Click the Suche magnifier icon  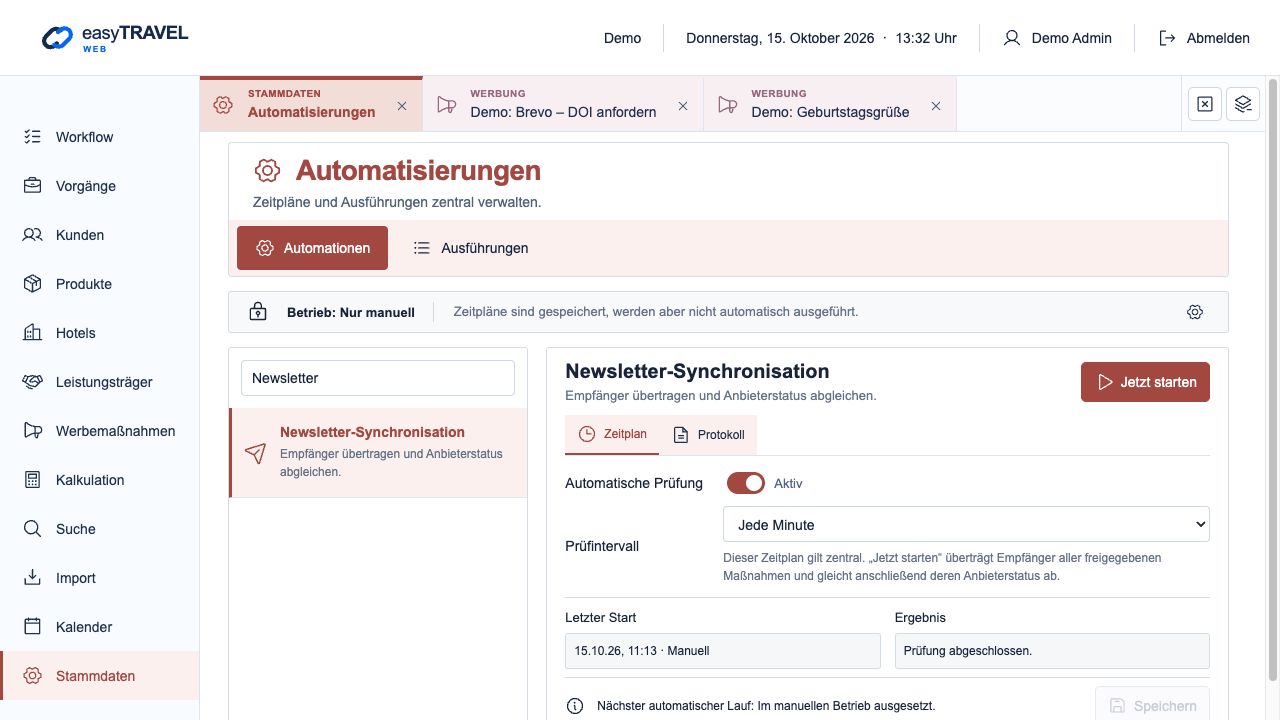[33, 529]
